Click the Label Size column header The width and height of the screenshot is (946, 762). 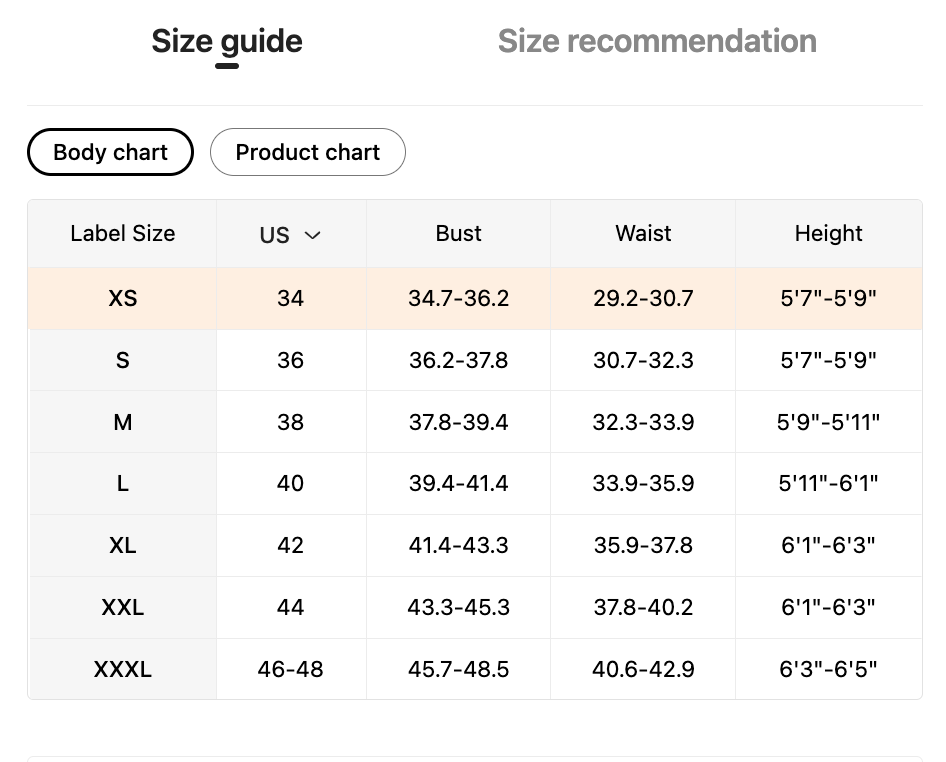pyautogui.click(x=122, y=233)
